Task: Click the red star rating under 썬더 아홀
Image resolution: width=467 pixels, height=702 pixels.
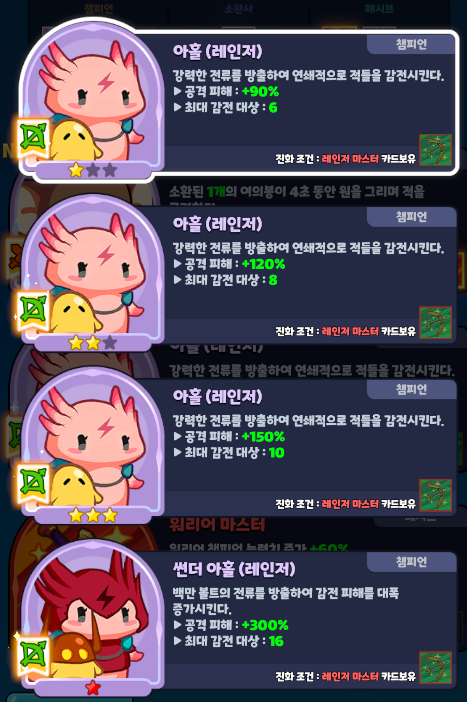Action: tap(93, 687)
